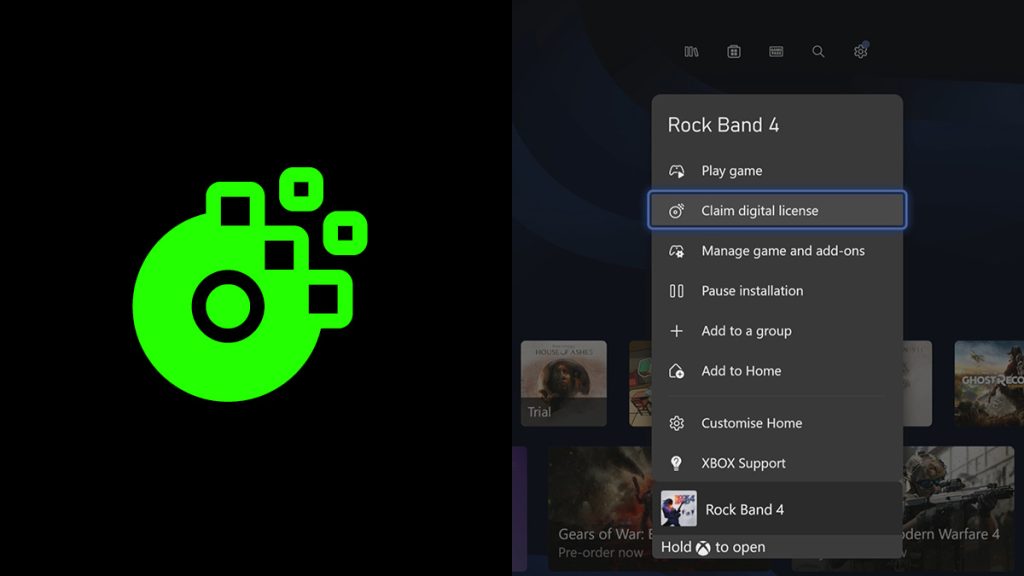The width and height of the screenshot is (1024, 576).
Task: Choose Claim digital license
Action: click(777, 210)
